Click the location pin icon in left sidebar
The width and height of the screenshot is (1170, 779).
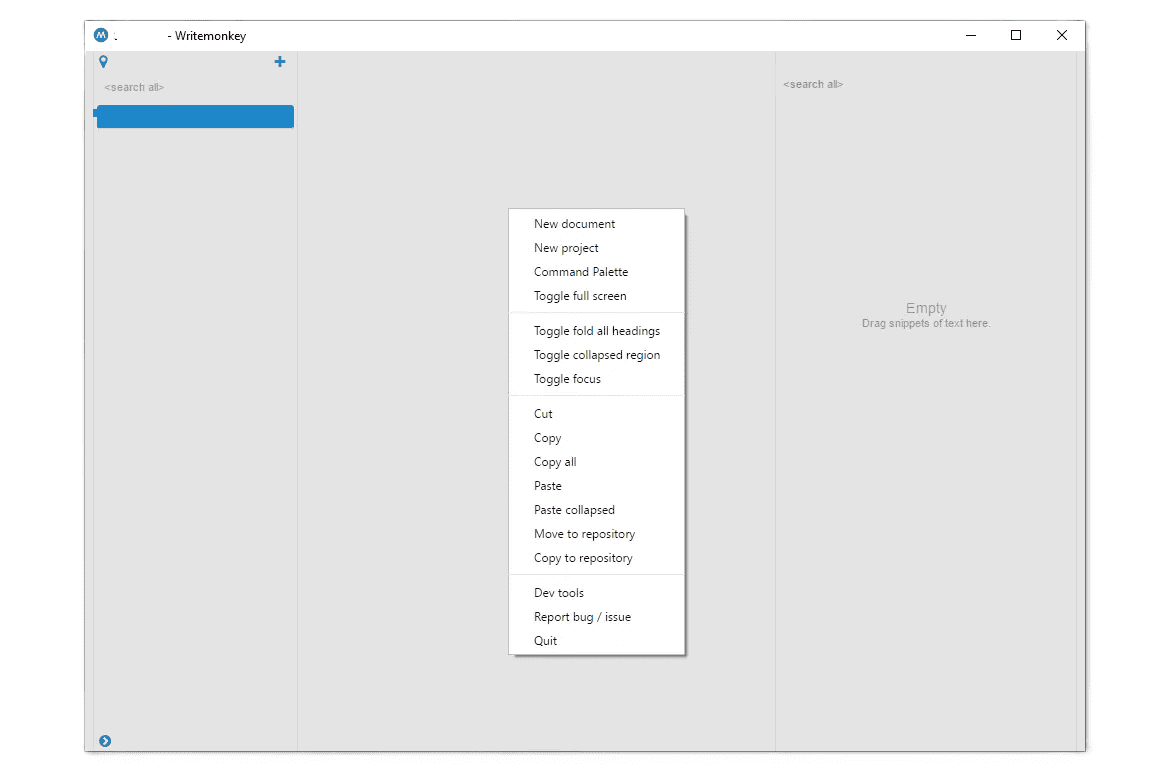[104, 62]
